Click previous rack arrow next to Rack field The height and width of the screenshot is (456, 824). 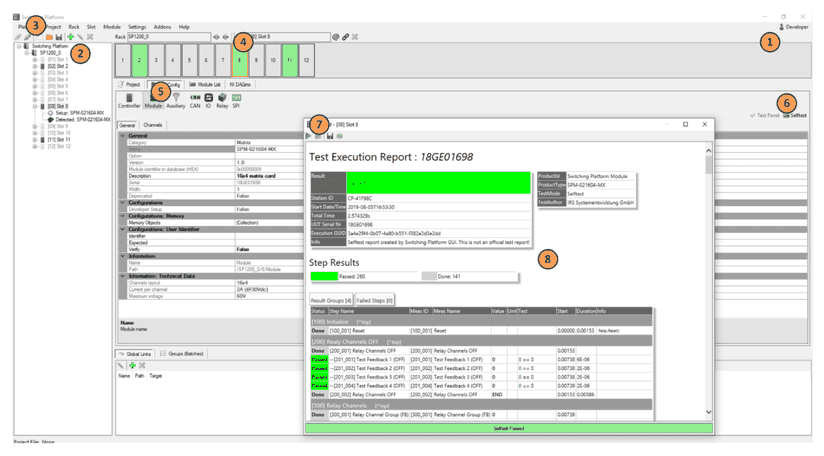pyautogui.click(x=216, y=37)
